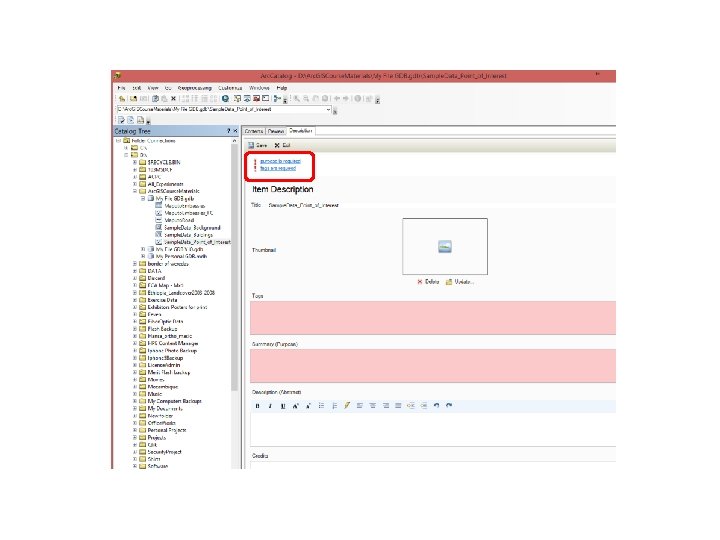Viewport: 720px width, 540px height.
Task: Decrease font size in Description editor
Action: click(x=309, y=406)
